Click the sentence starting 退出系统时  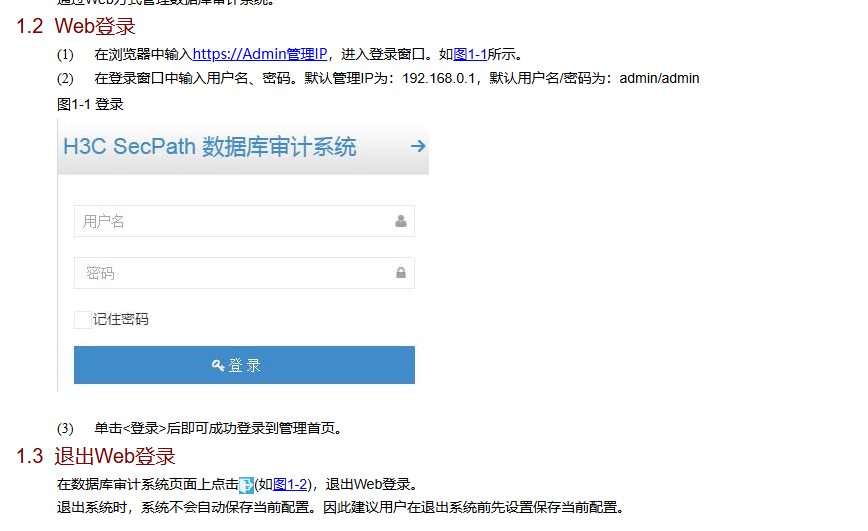click(x=340, y=507)
